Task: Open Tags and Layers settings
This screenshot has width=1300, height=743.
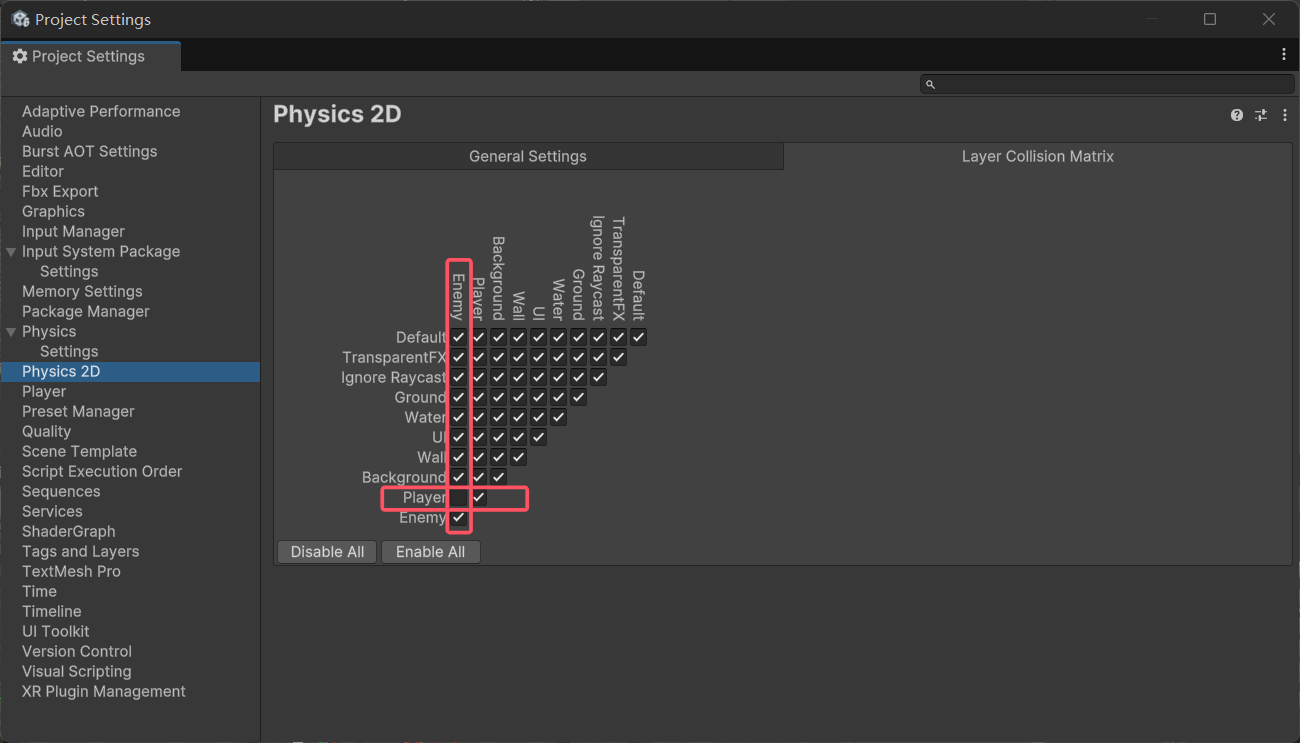Action: tap(81, 551)
